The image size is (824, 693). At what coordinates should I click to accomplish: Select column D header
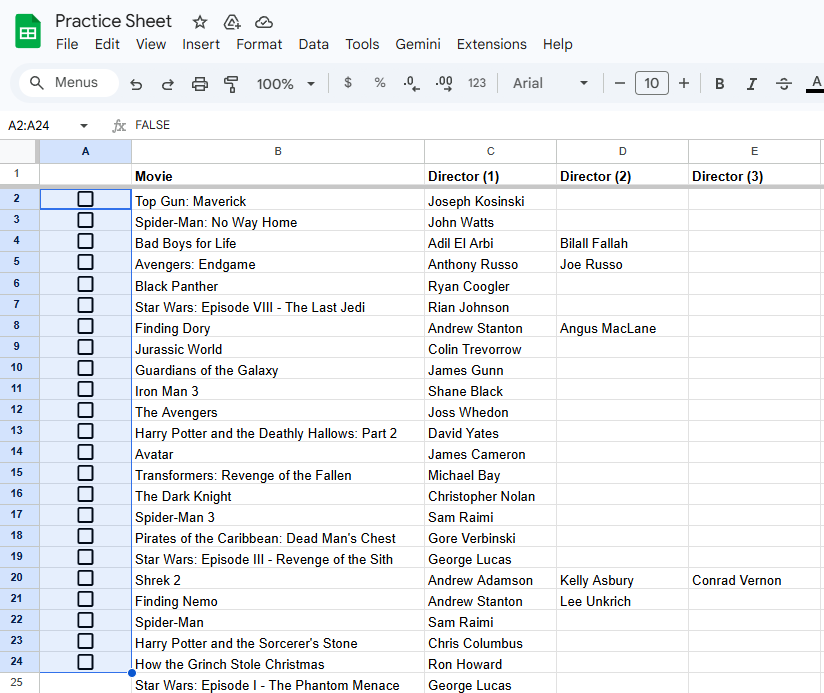[622, 151]
